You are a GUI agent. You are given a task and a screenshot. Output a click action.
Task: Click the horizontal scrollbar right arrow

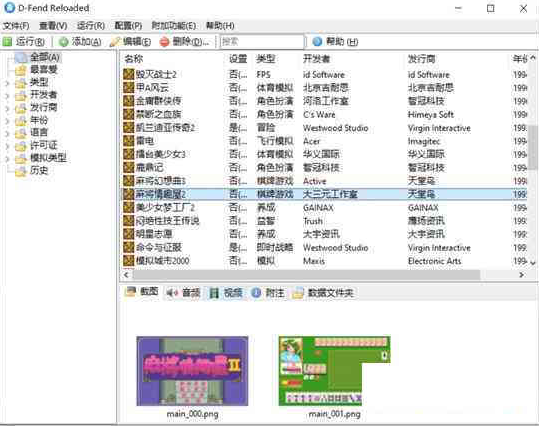pyautogui.click(x=521, y=274)
